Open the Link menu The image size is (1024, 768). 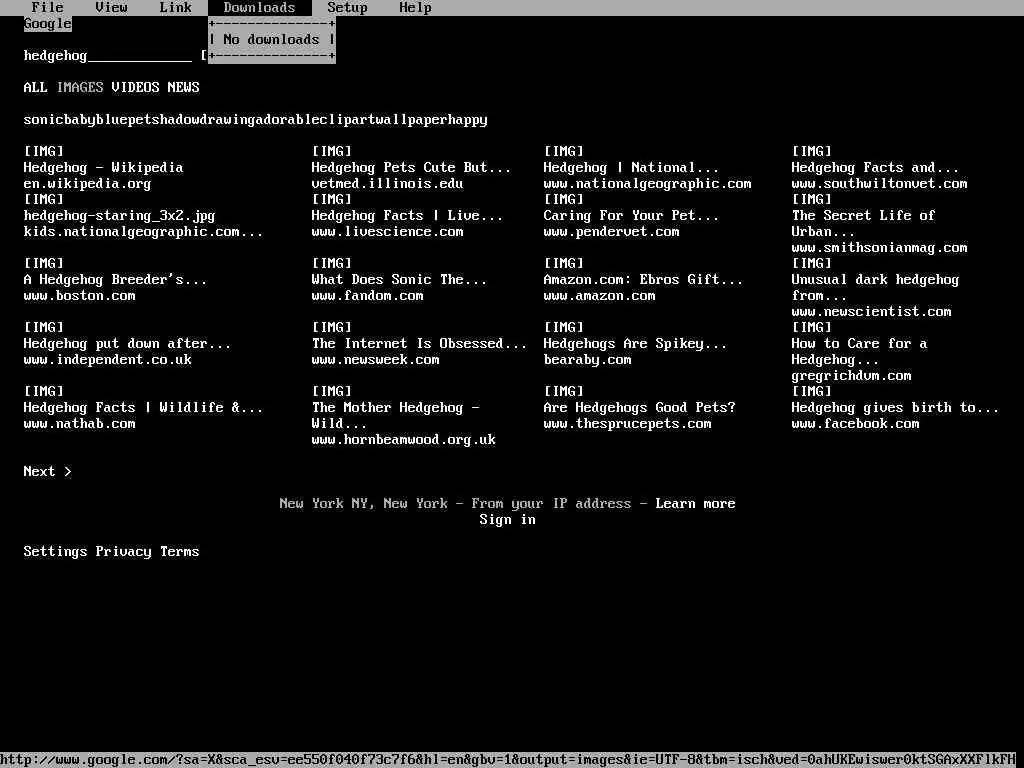(x=176, y=8)
